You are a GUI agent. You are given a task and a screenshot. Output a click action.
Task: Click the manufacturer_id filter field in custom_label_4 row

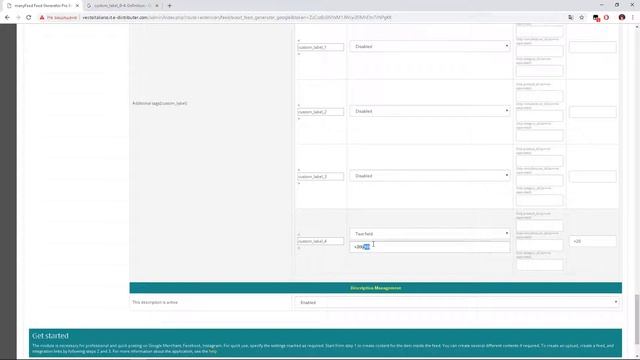point(540,245)
